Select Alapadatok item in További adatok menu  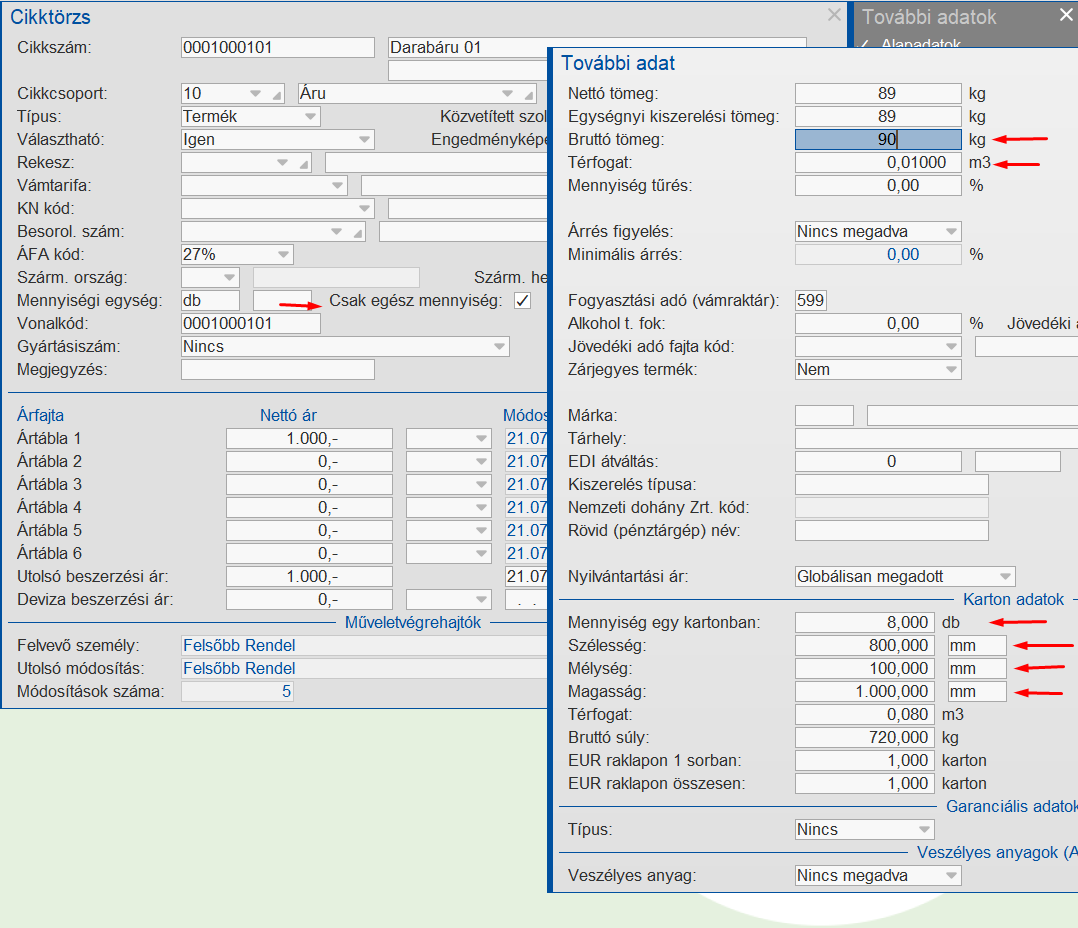coord(920,45)
